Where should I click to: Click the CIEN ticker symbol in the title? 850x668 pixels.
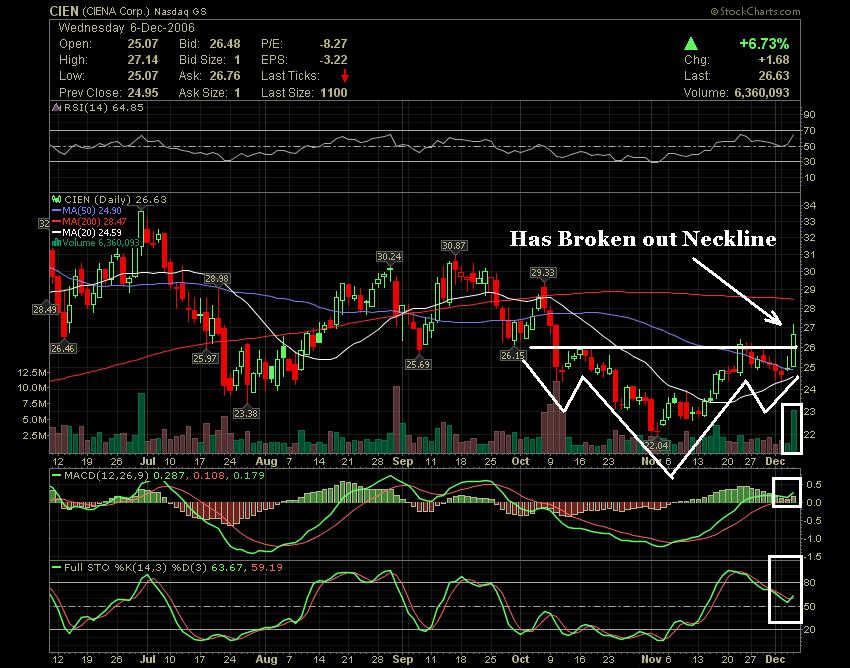pos(64,11)
